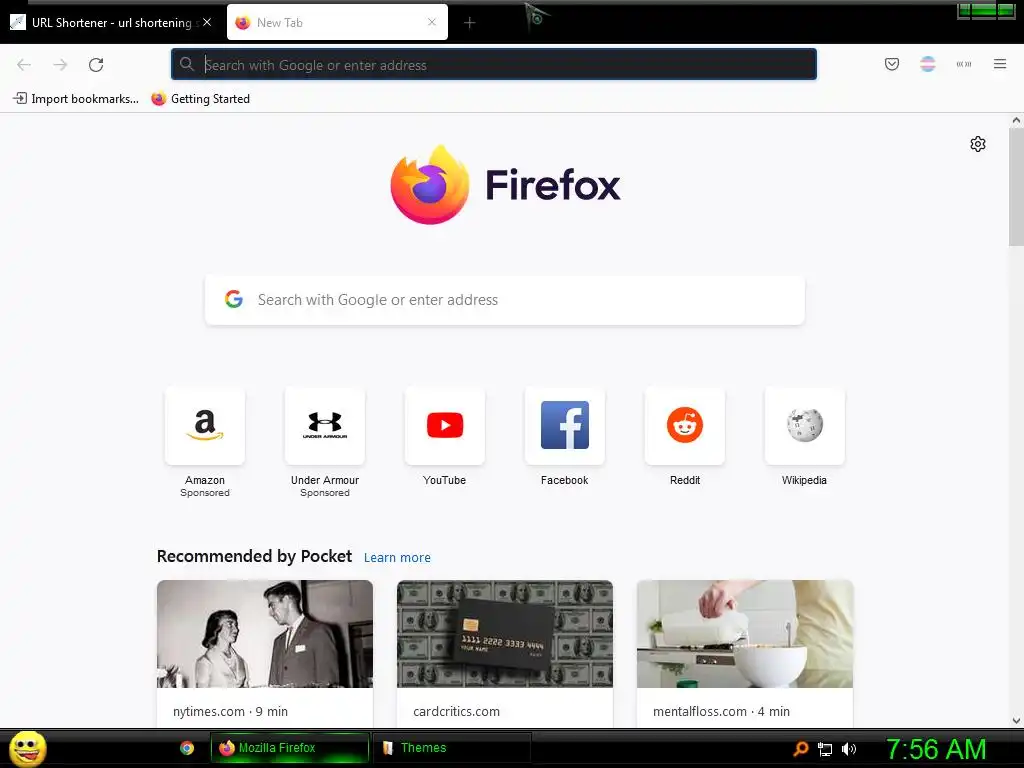The height and width of the screenshot is (768, 1024).
Task: Click the Recommended by Pocket heading
Action: coord(255,556)
